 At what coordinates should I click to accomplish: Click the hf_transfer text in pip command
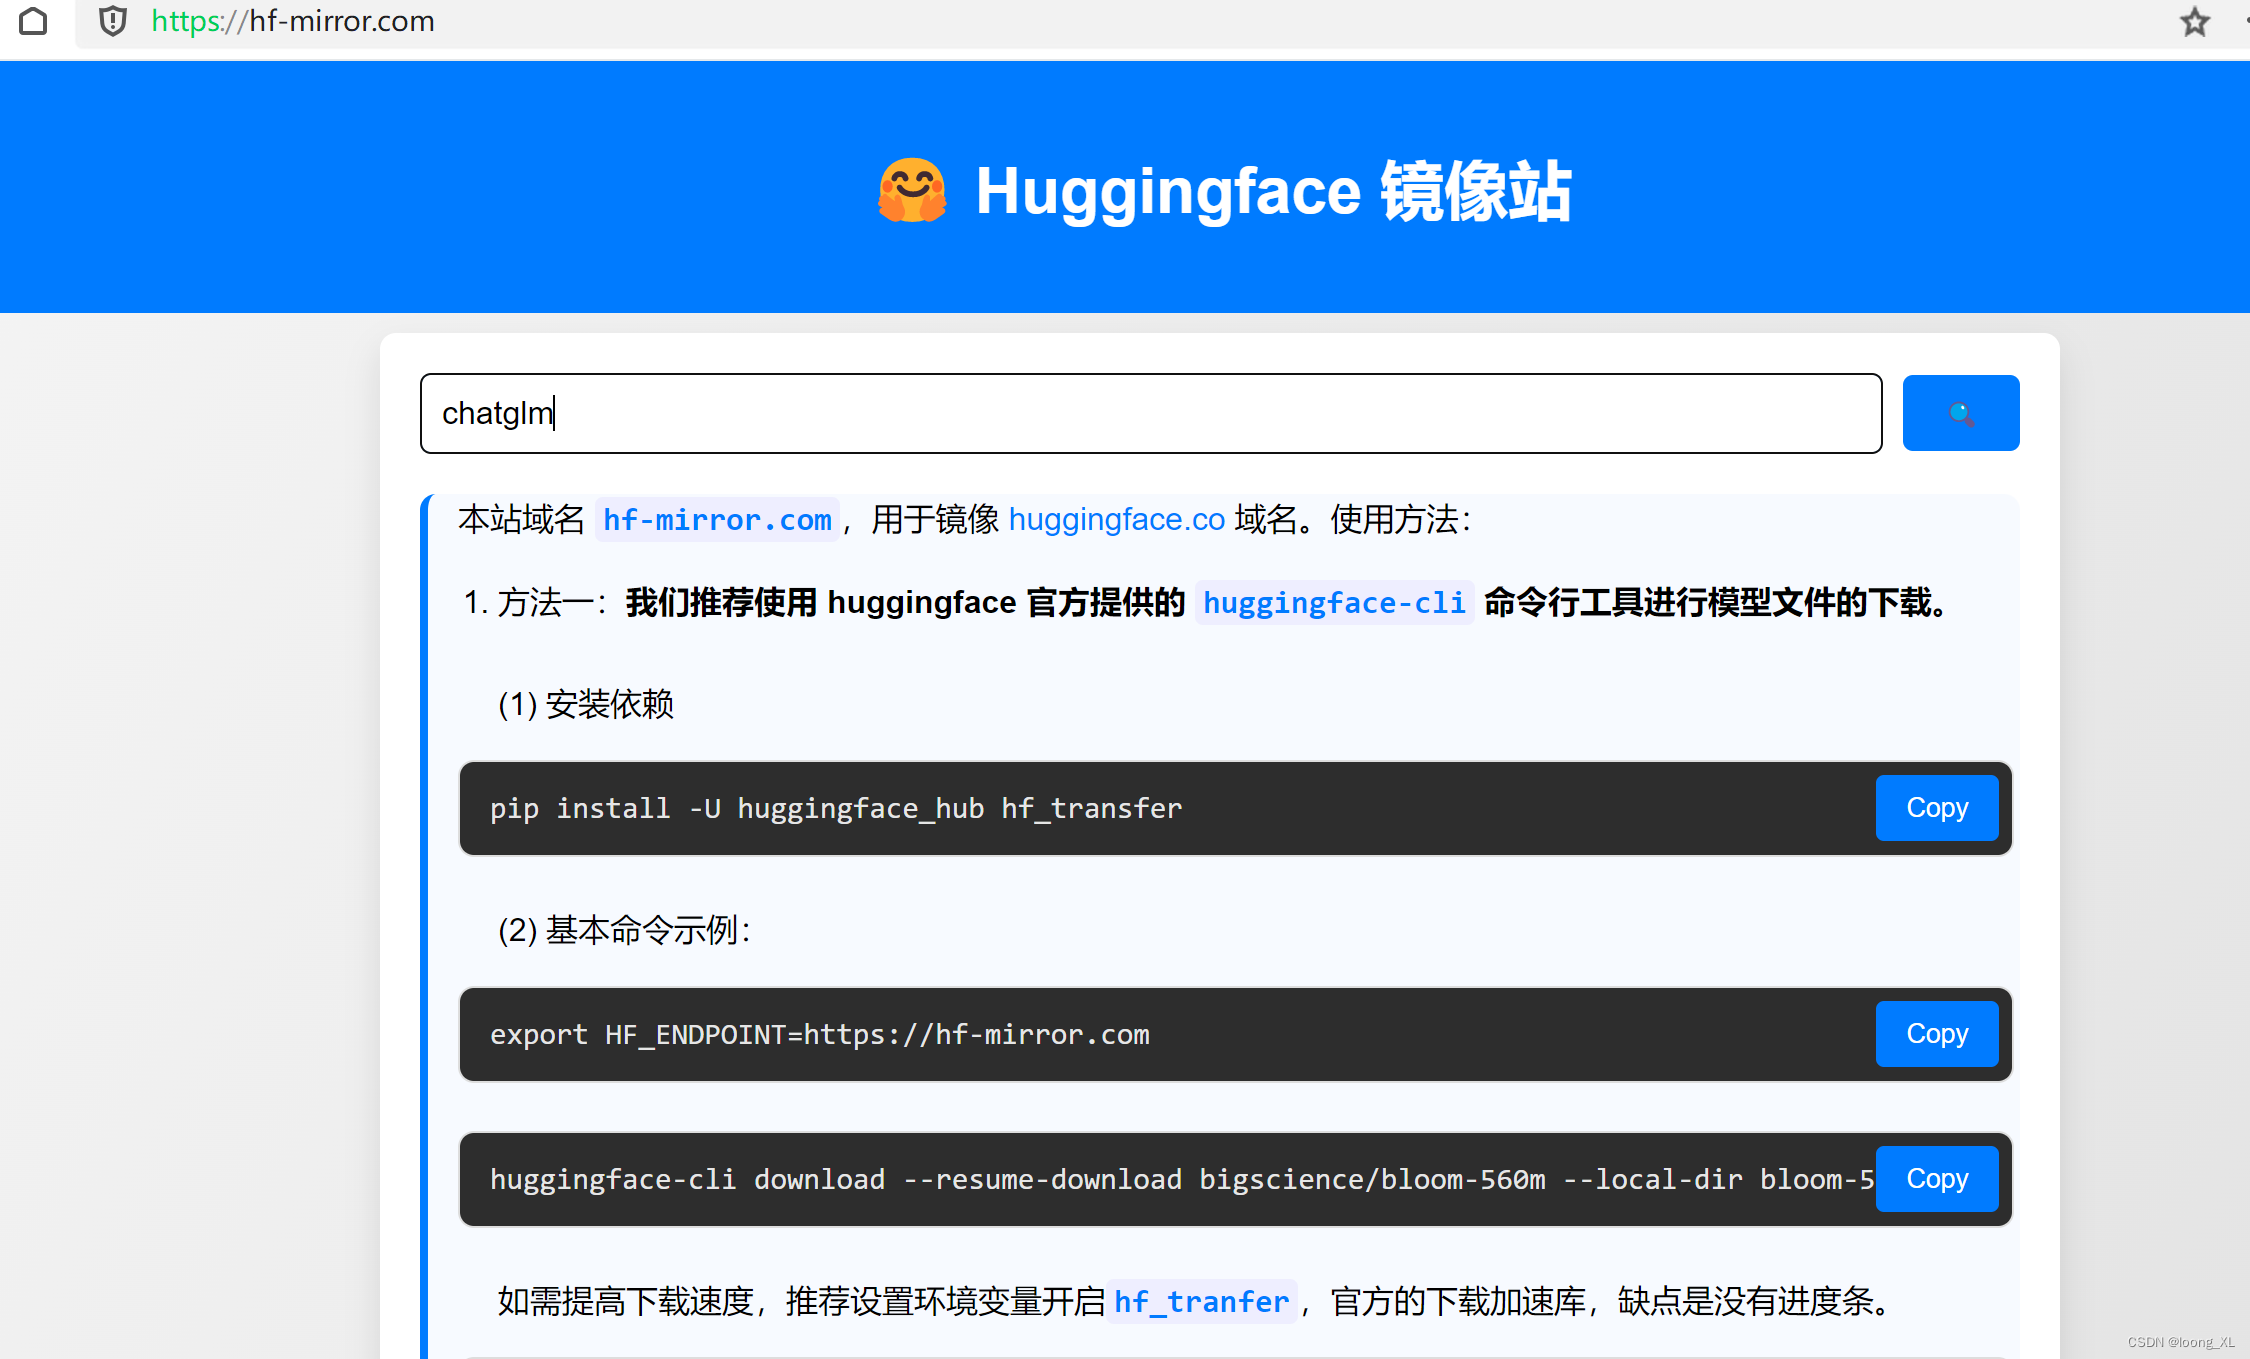click(x=1090, y=808)
